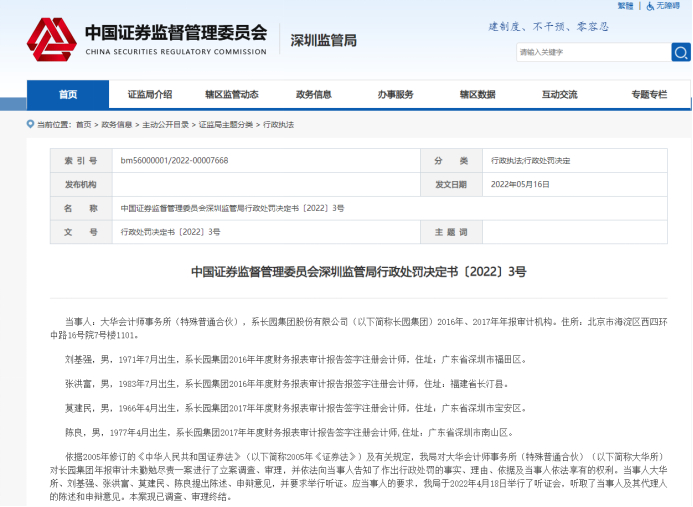Go to 证监局主题分类 in the breadcrumb

pos(226,125)
